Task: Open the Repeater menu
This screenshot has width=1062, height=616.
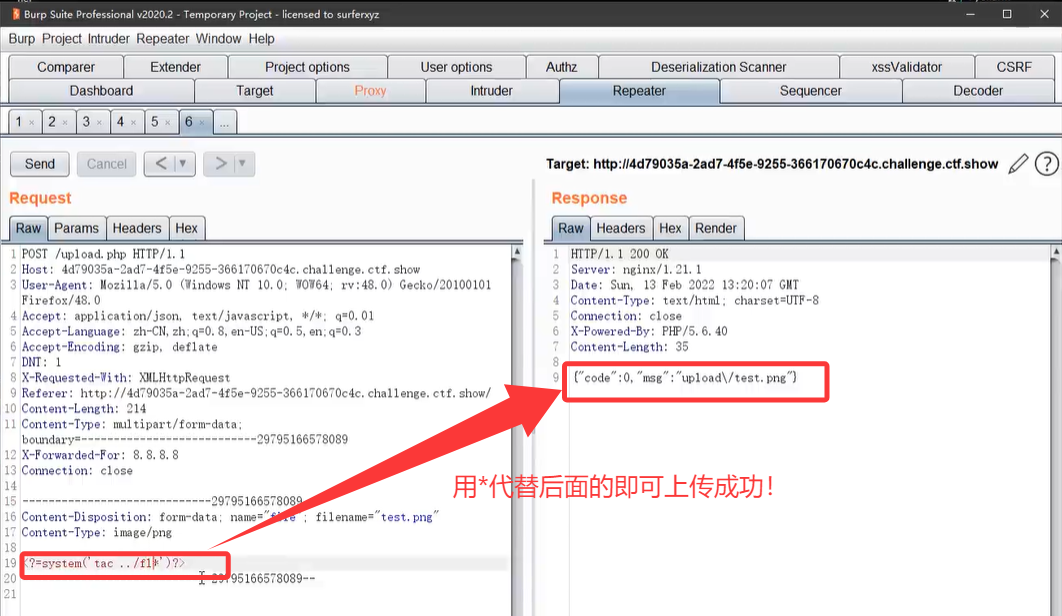Action: 163,39
